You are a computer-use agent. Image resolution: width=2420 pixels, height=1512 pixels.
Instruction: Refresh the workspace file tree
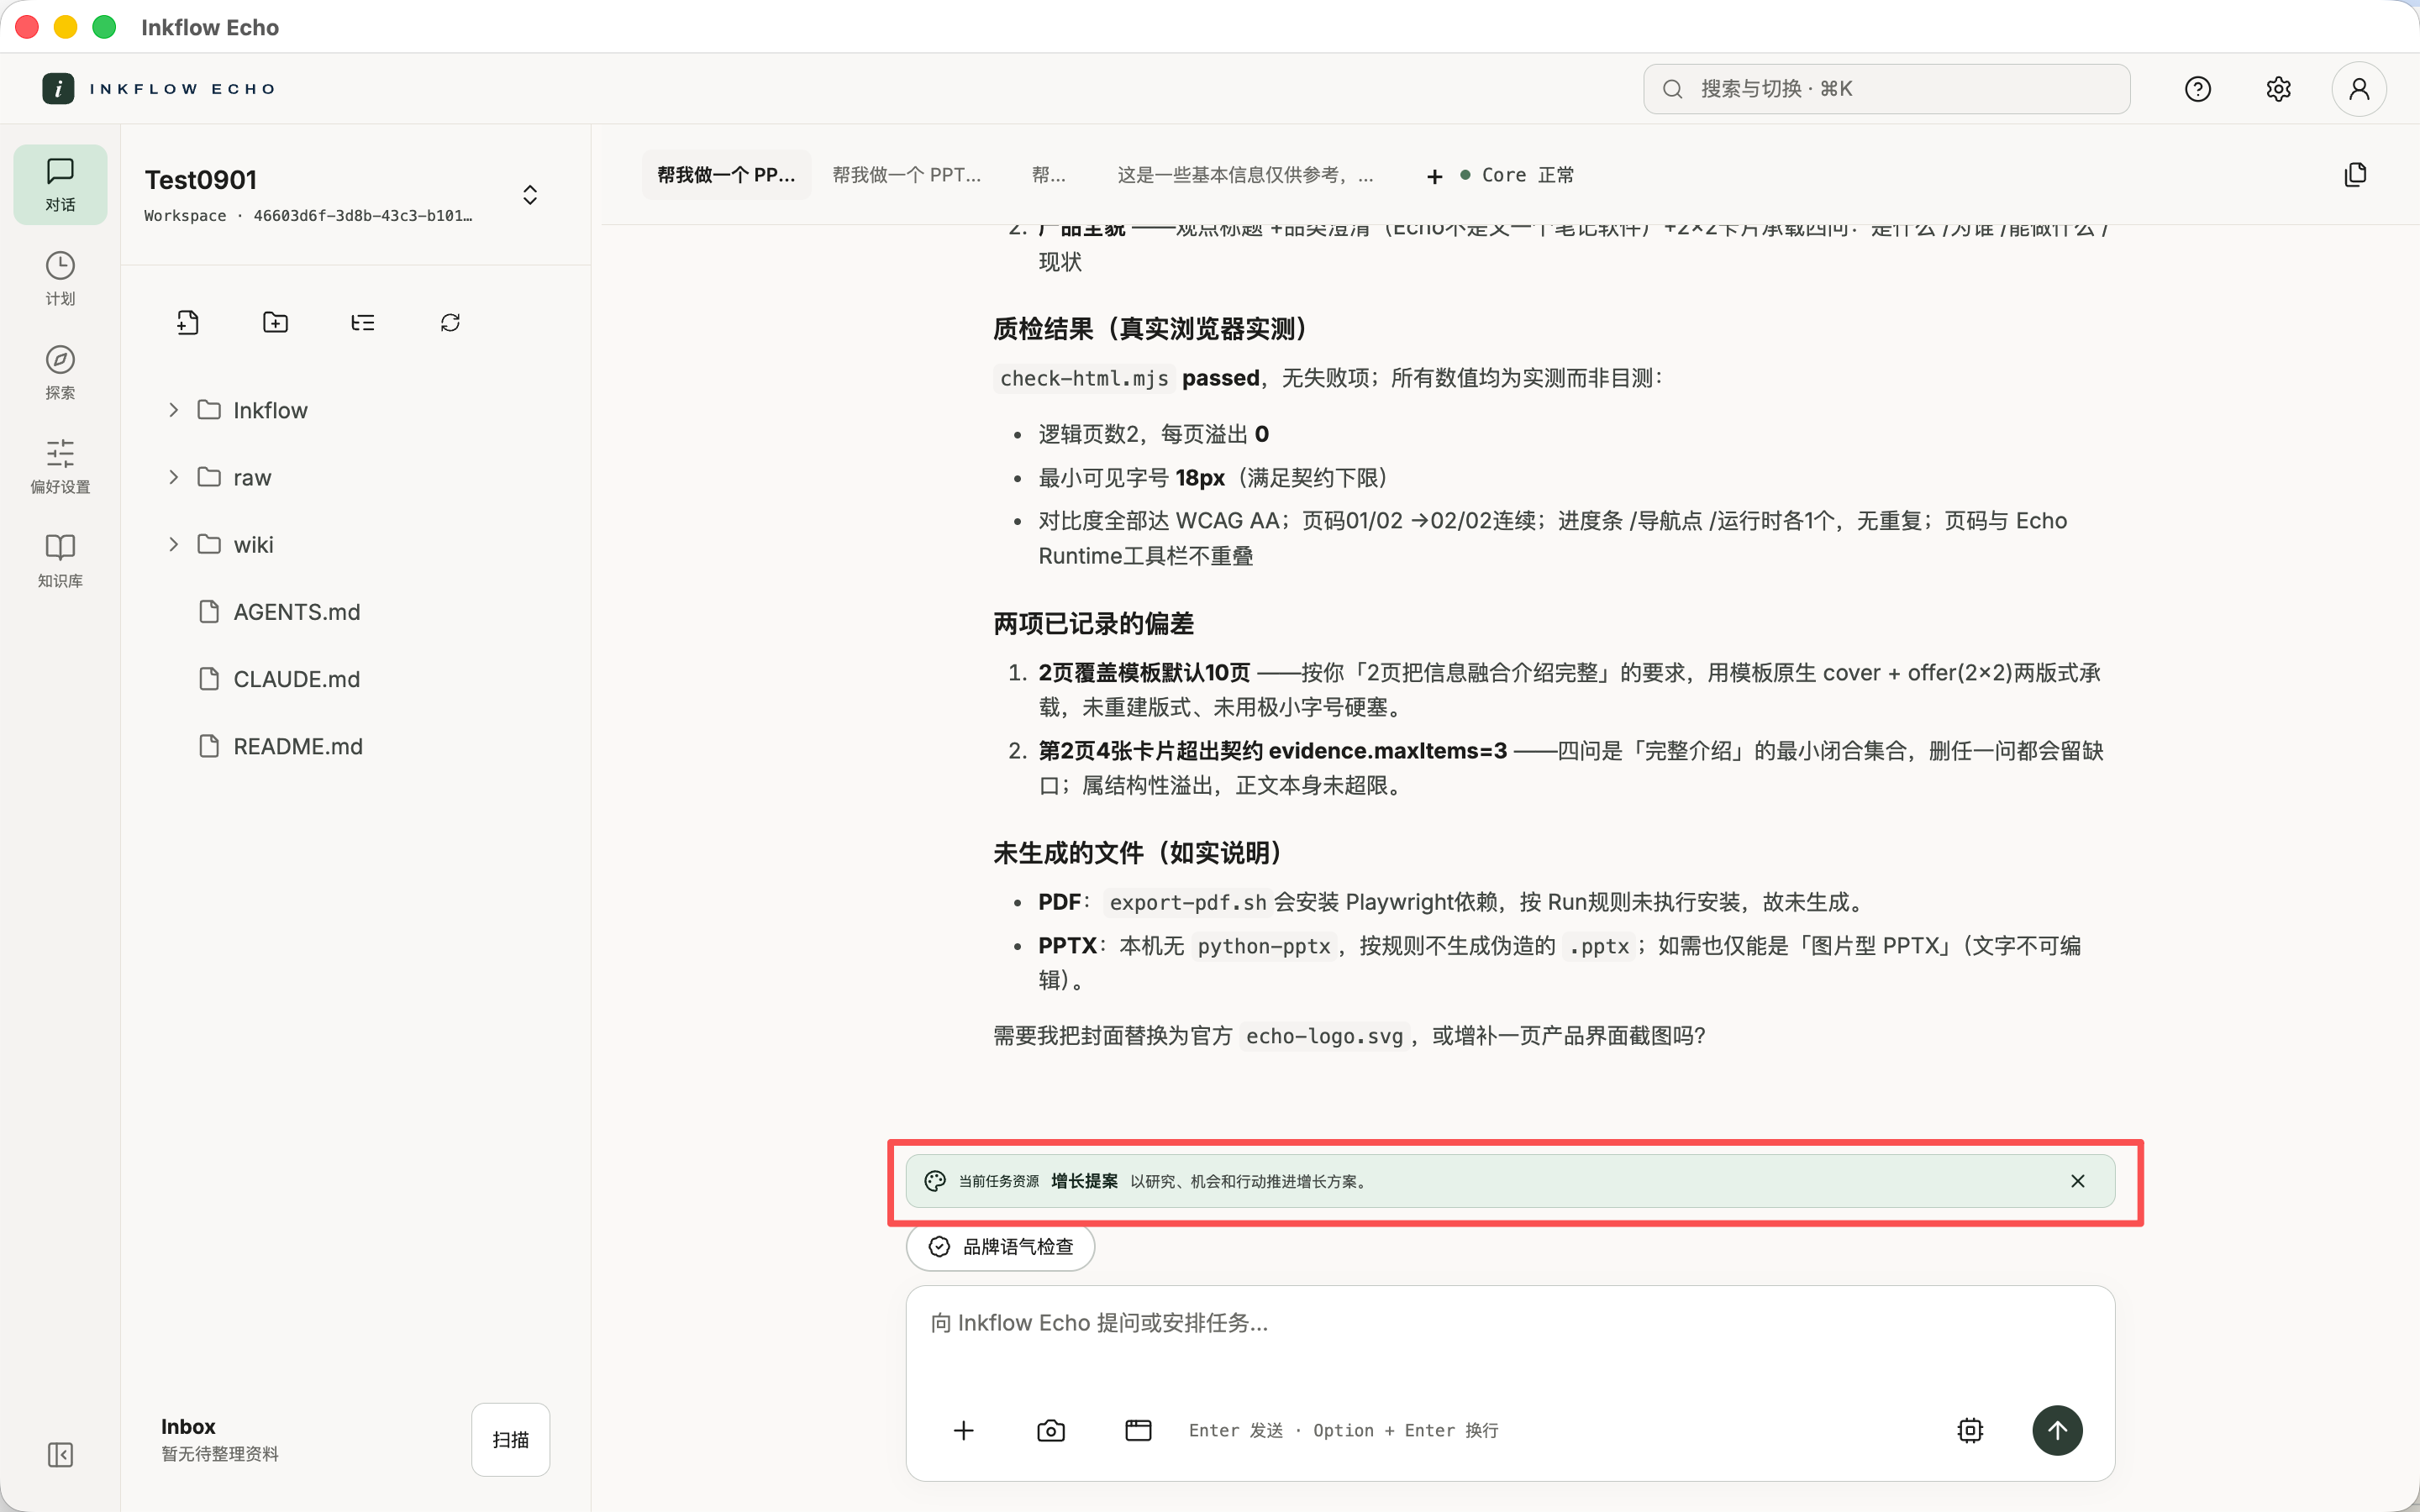[x=450, y=322]
